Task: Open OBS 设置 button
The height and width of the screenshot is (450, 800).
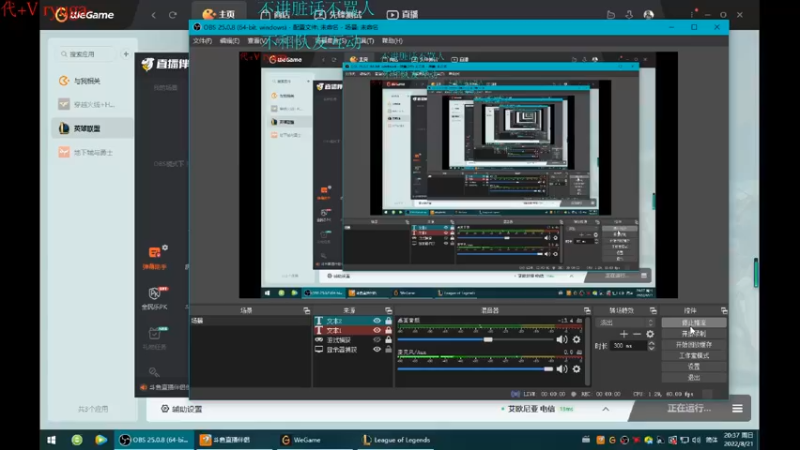Action: [694, 367]
